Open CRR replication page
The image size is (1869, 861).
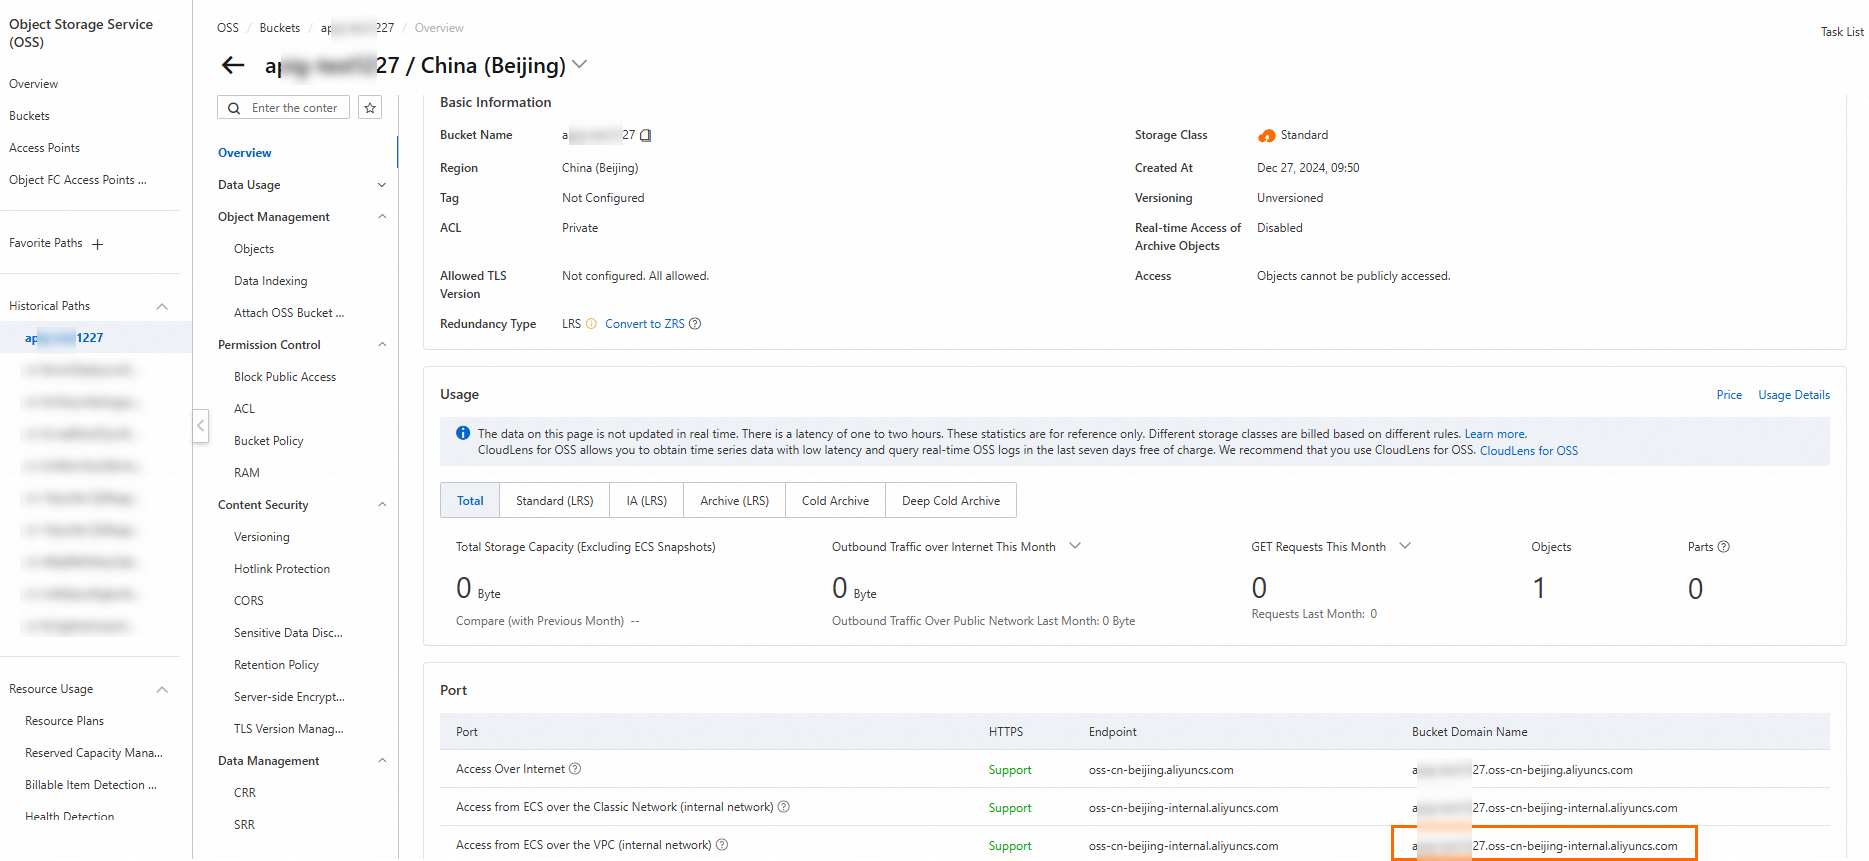(245, 793)
